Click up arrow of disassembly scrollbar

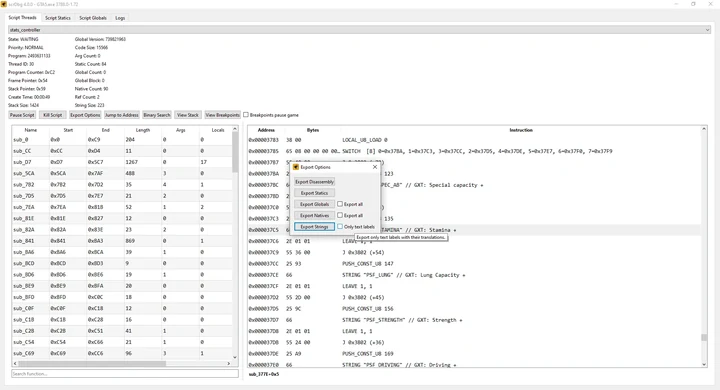(x=704, y=130)
